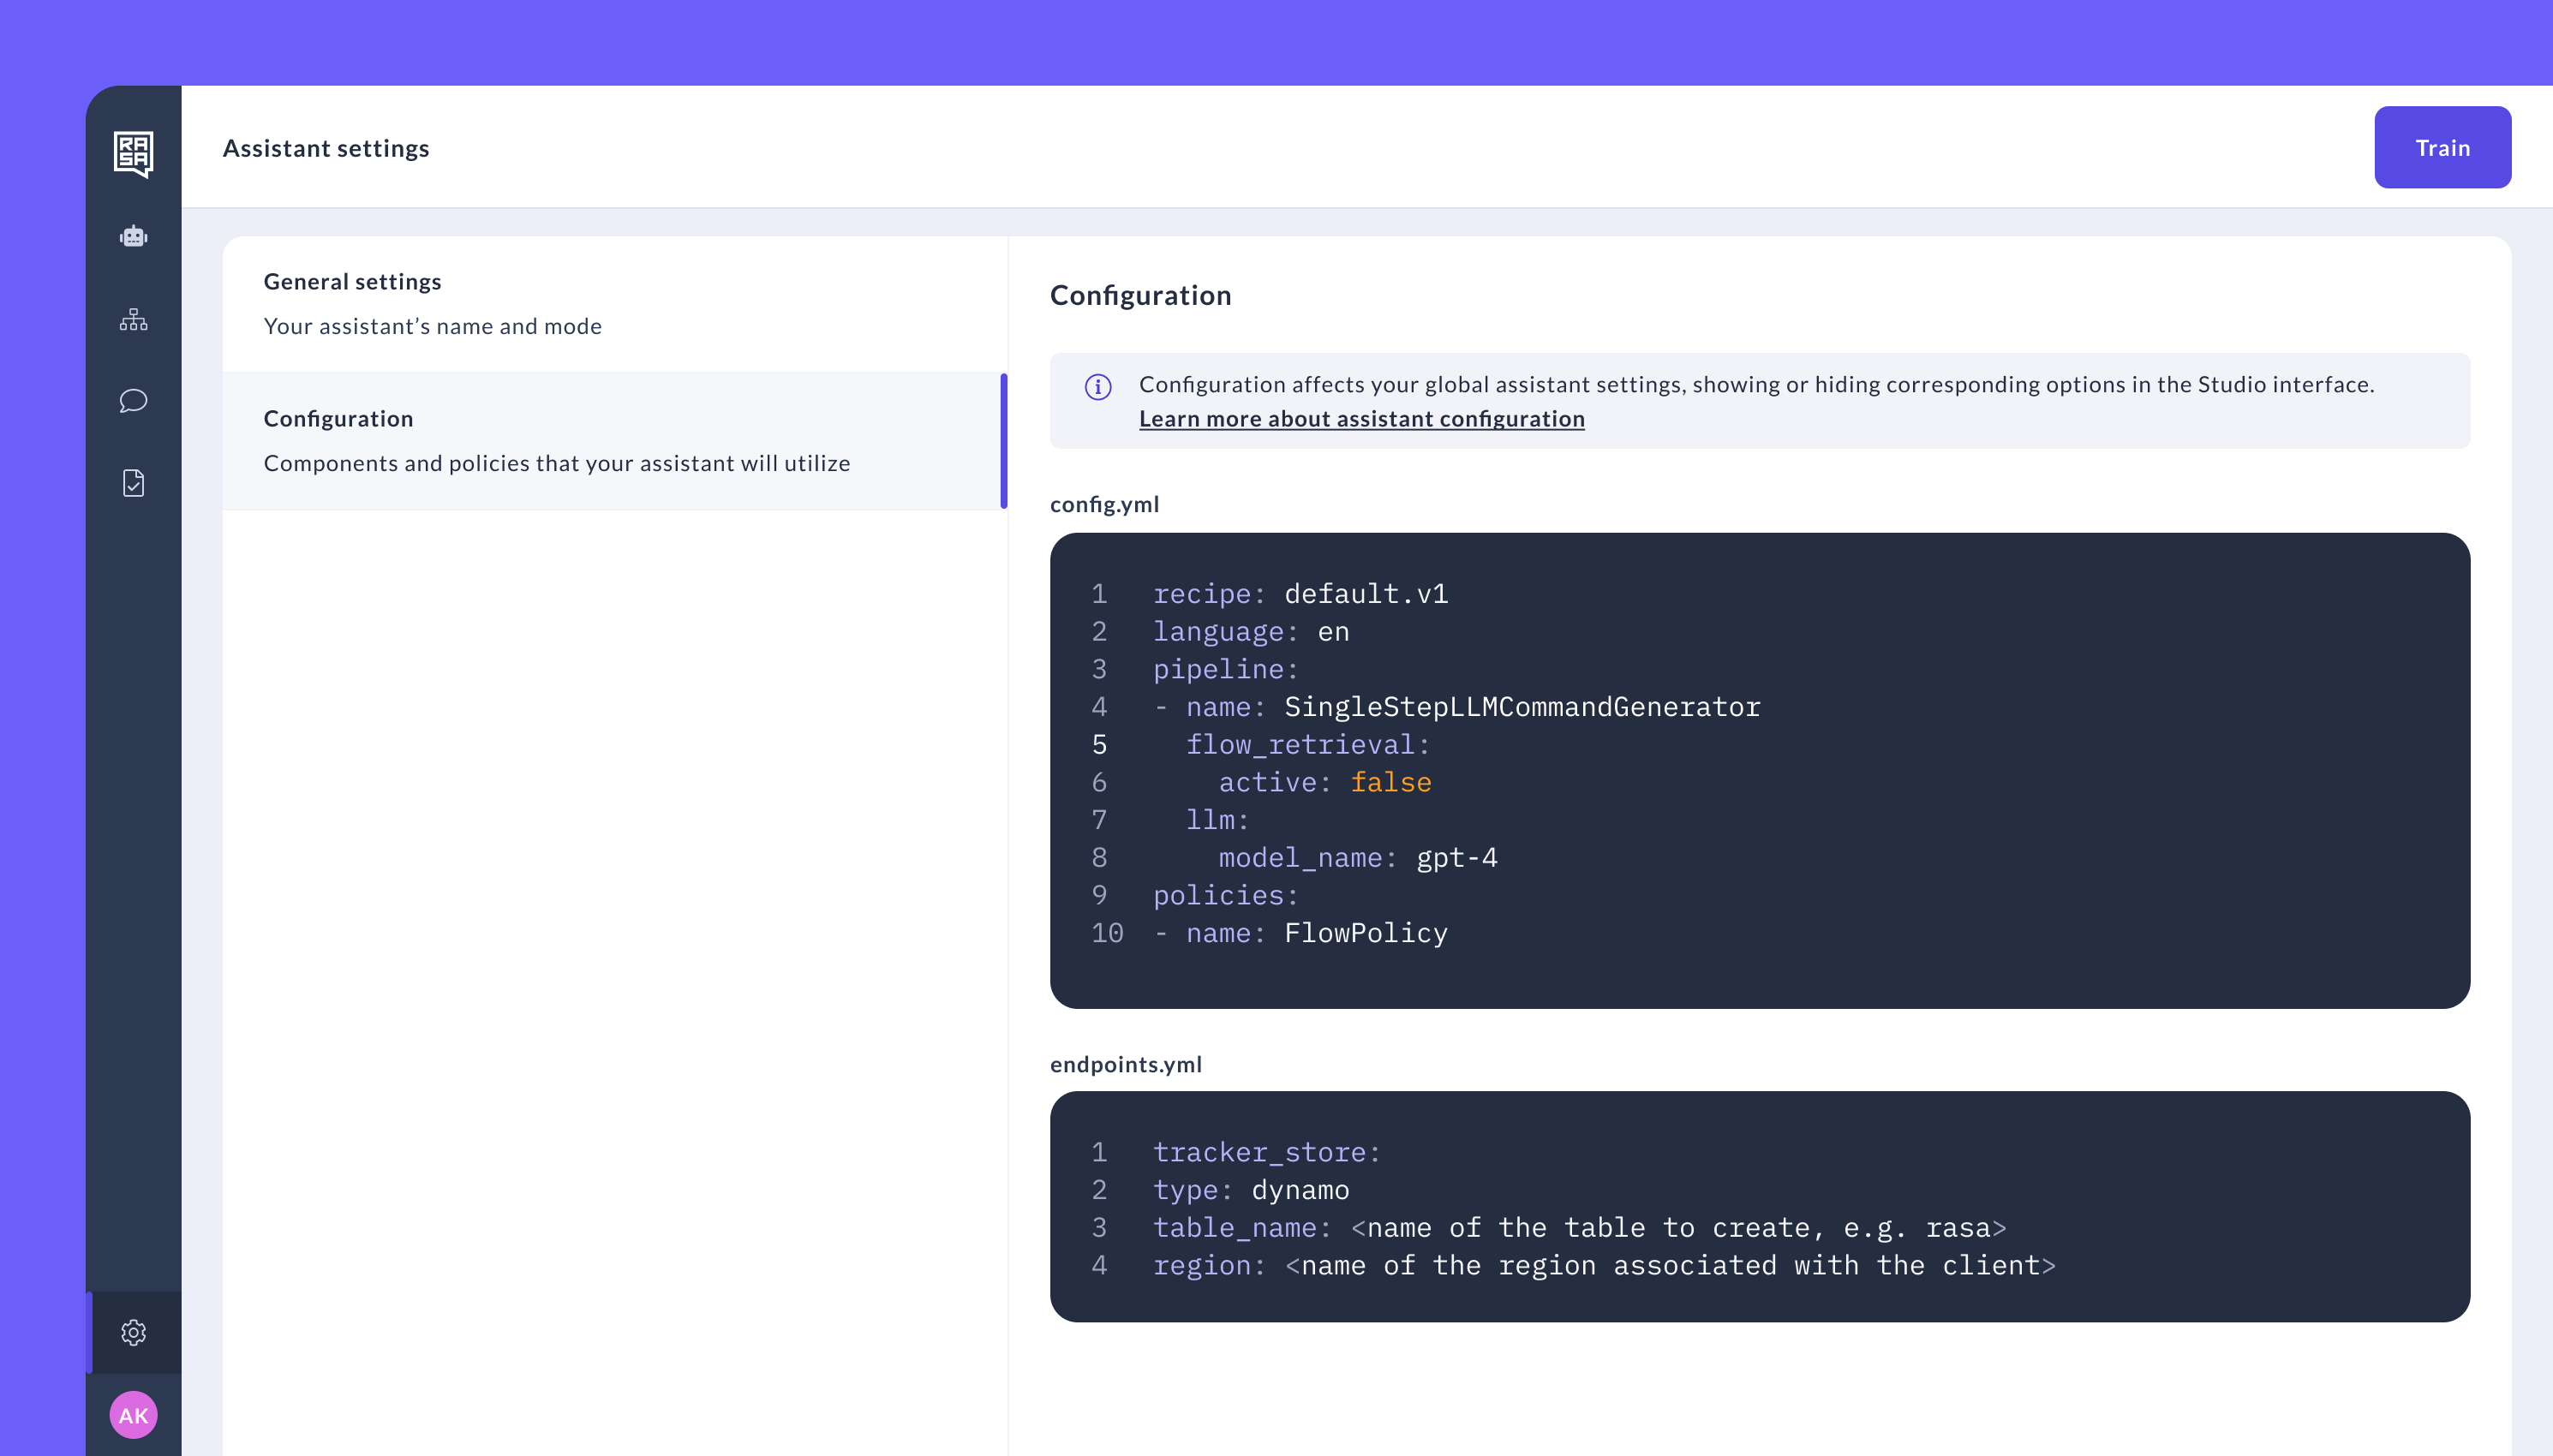The height and width of the screenshot is (1456, 2553).
Task: Click the table_name line in endpoints.yml
Action: tap(1578, 1228)
